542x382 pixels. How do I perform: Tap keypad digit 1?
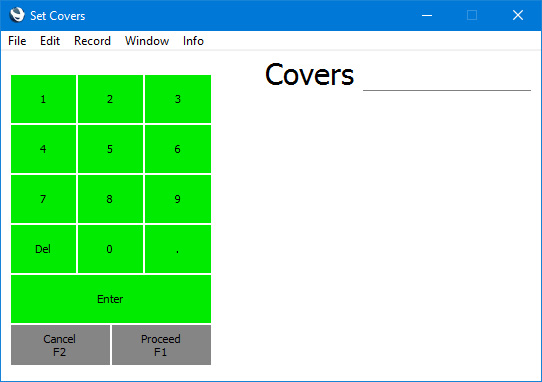[x=44, y=99]
